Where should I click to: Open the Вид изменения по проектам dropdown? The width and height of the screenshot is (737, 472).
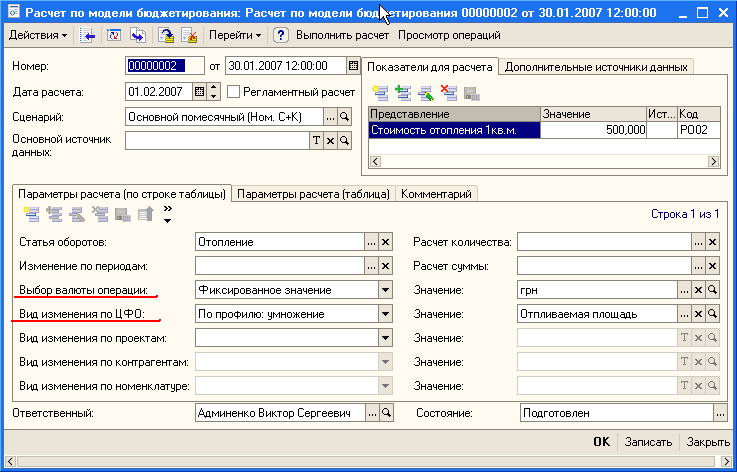coord(386,338)
